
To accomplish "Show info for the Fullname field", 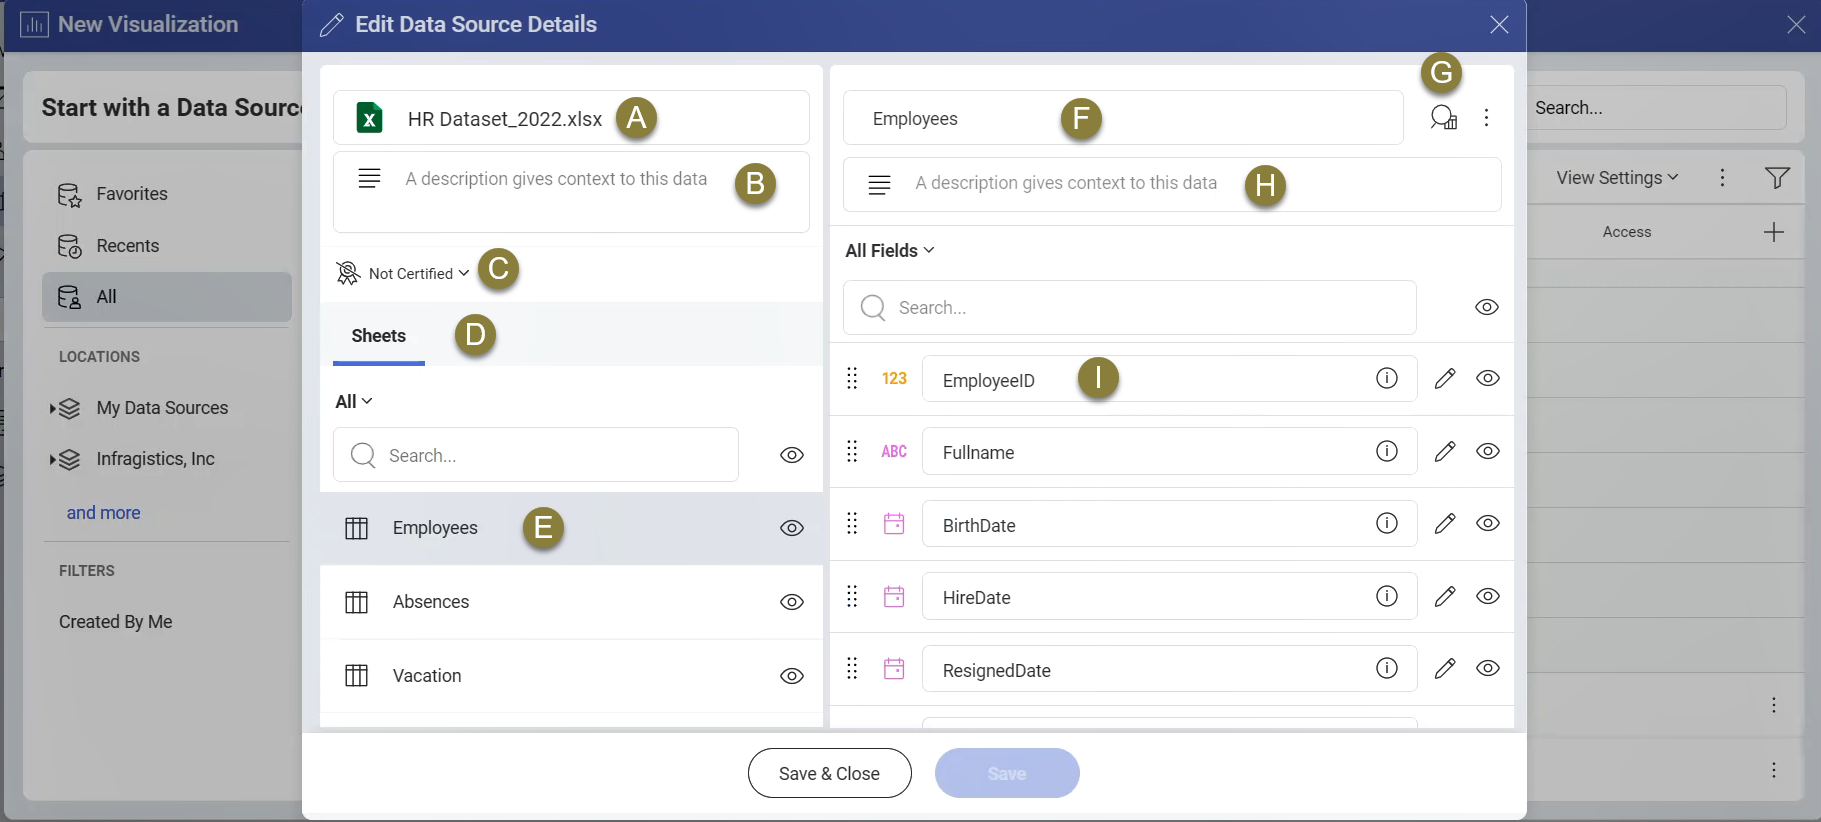I will (x=1387, y=451).
